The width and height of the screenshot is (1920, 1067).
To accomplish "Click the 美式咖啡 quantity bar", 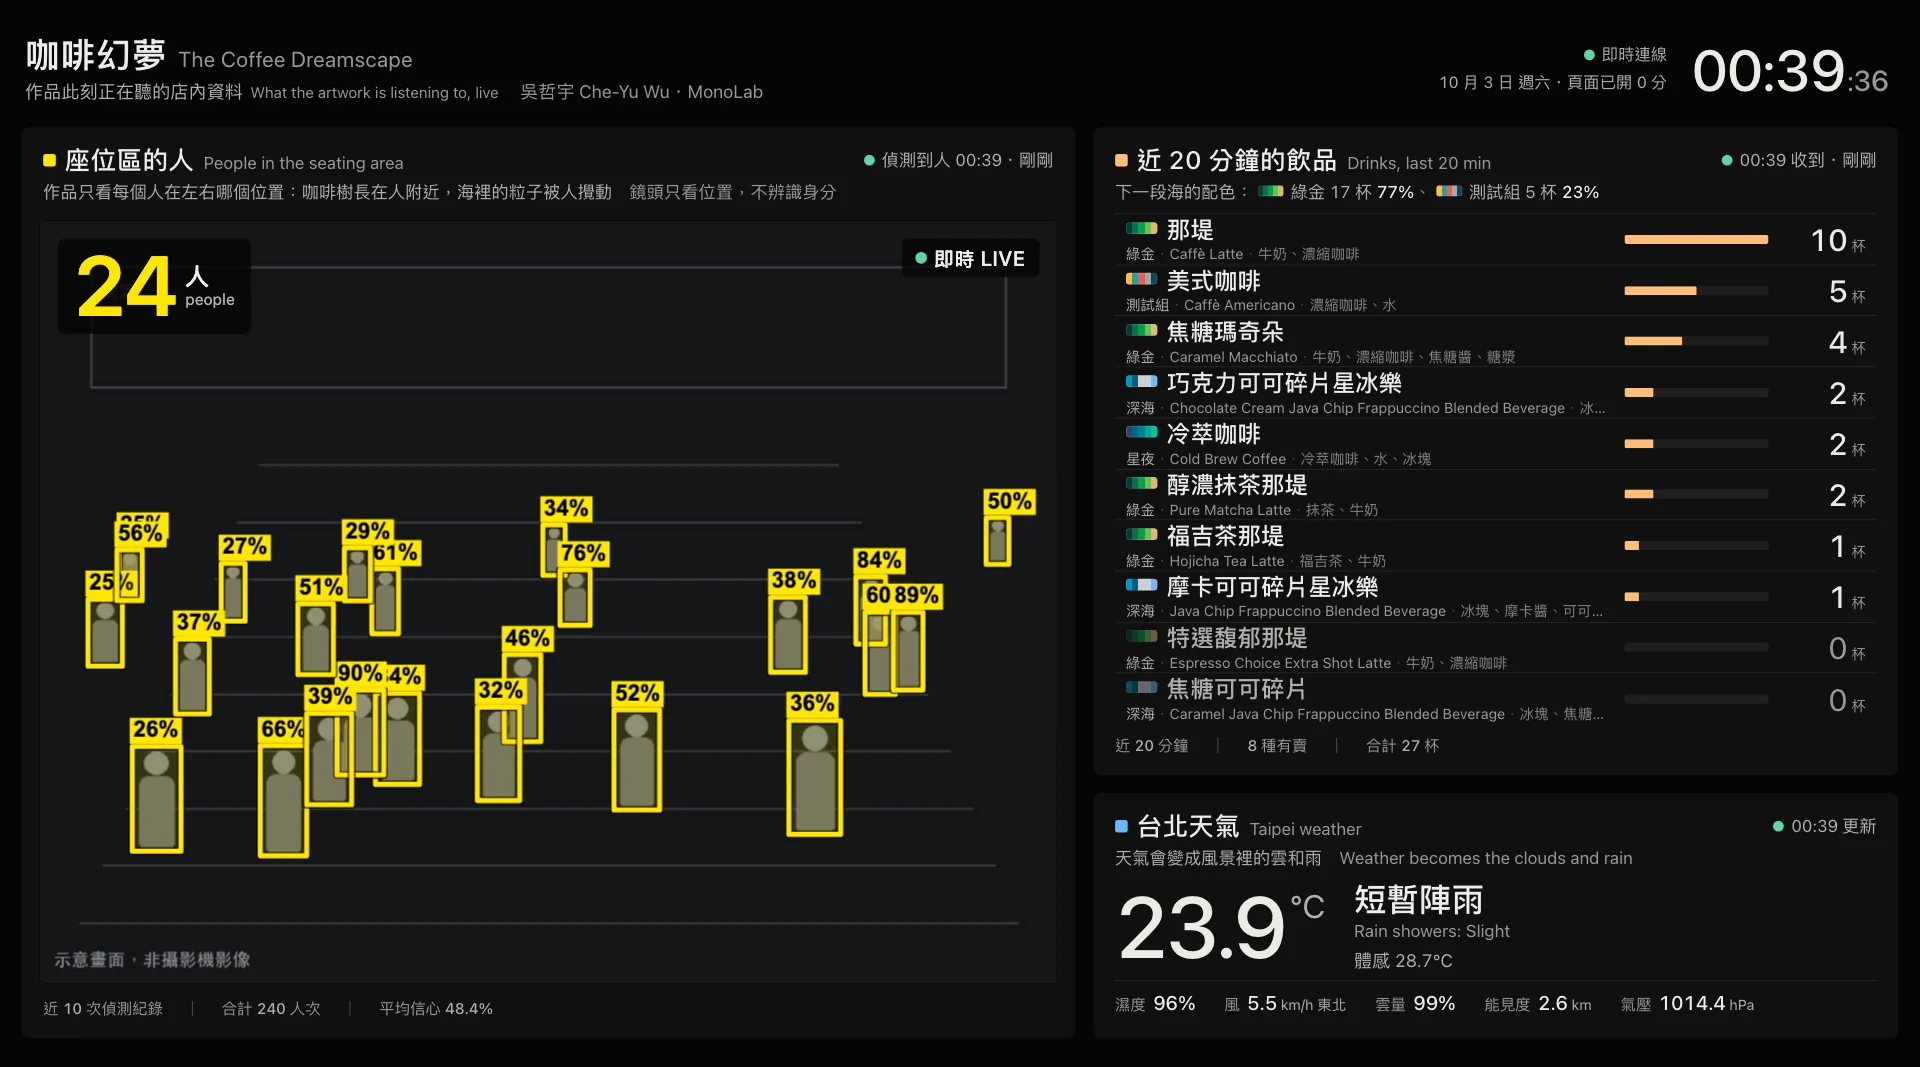I will [1696, 291].
